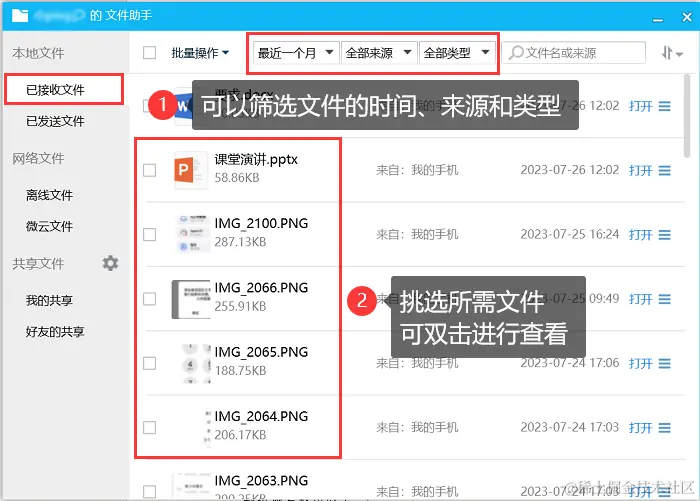Click file name IMG_2065.PNG

[x=261, y=352]
